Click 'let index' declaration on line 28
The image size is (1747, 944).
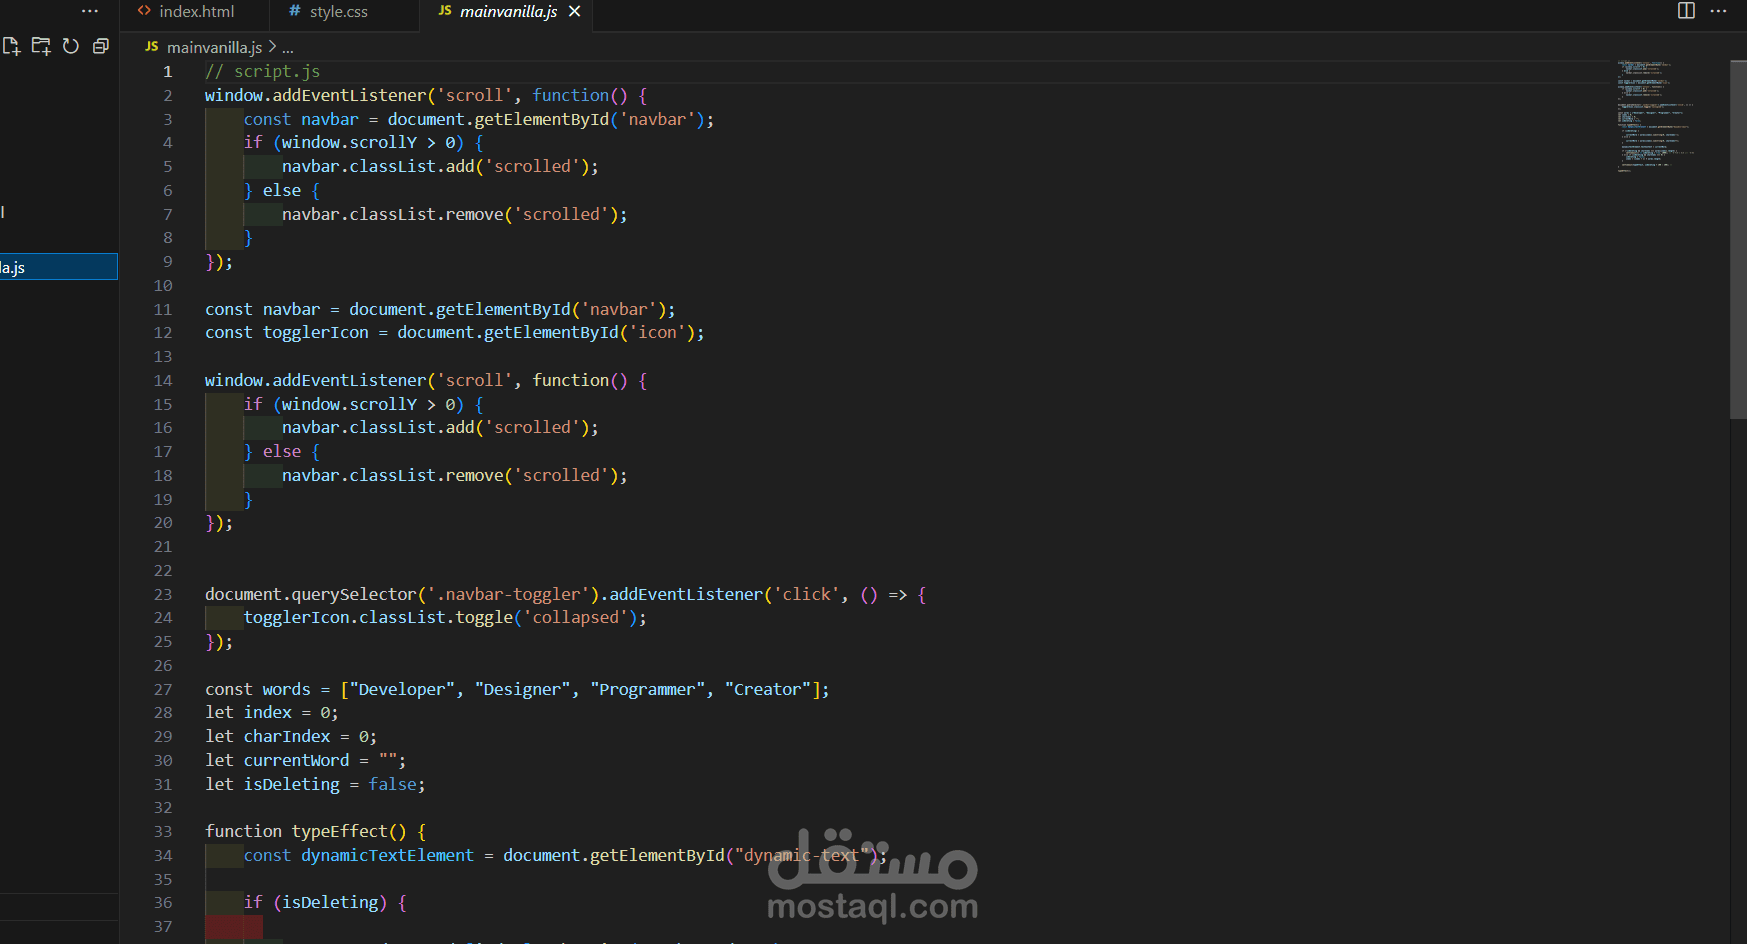pos(249,712)
